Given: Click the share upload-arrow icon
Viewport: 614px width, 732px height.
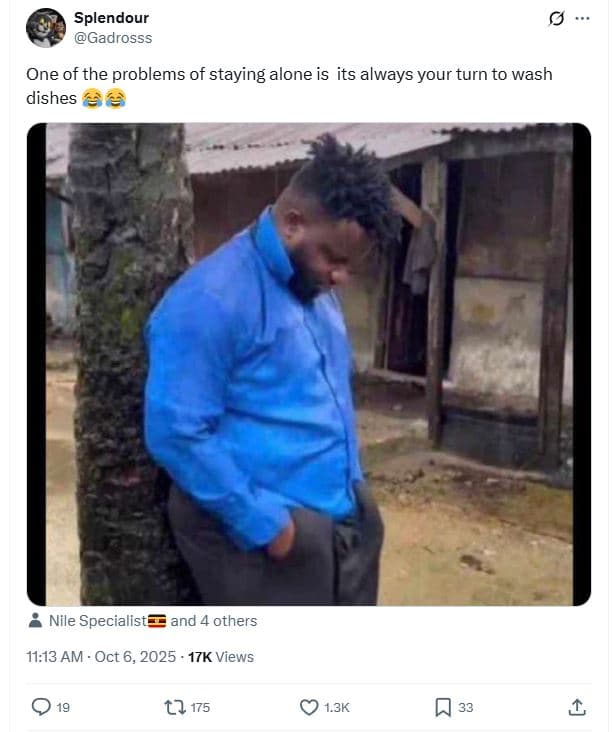Looking at the screenshot, I should (577, 707).
